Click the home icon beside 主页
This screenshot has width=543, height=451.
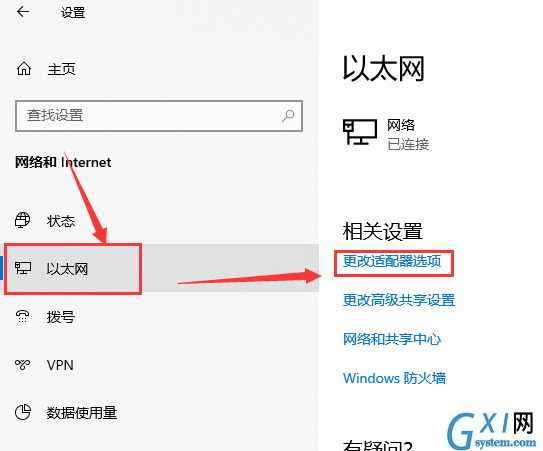24,69
